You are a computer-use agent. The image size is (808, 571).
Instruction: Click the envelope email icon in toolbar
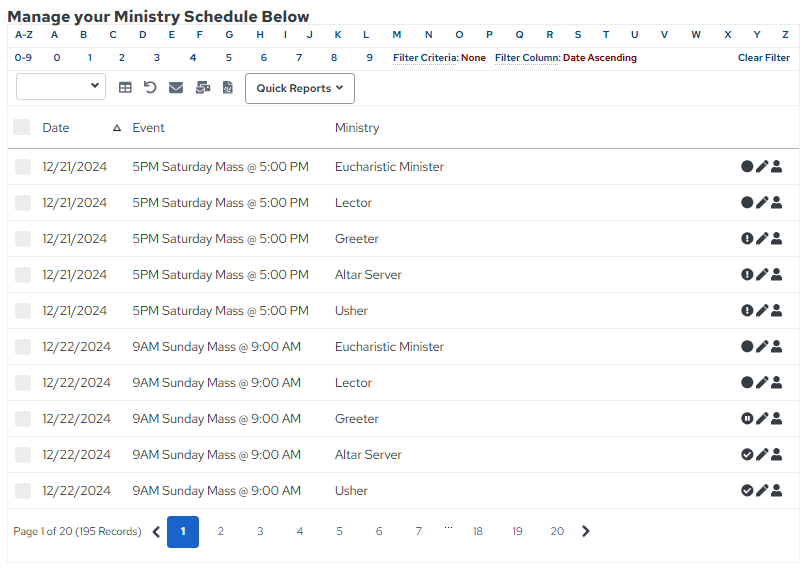176,88
